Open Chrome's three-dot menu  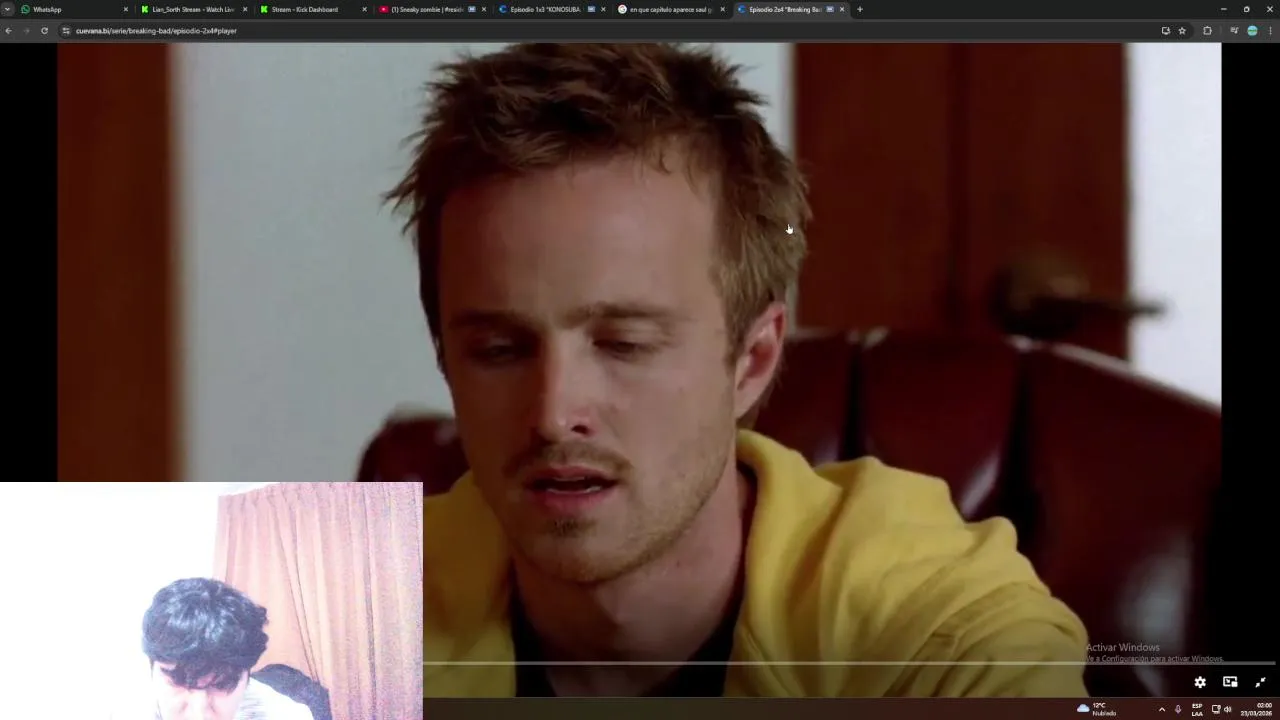(1271, 31)
